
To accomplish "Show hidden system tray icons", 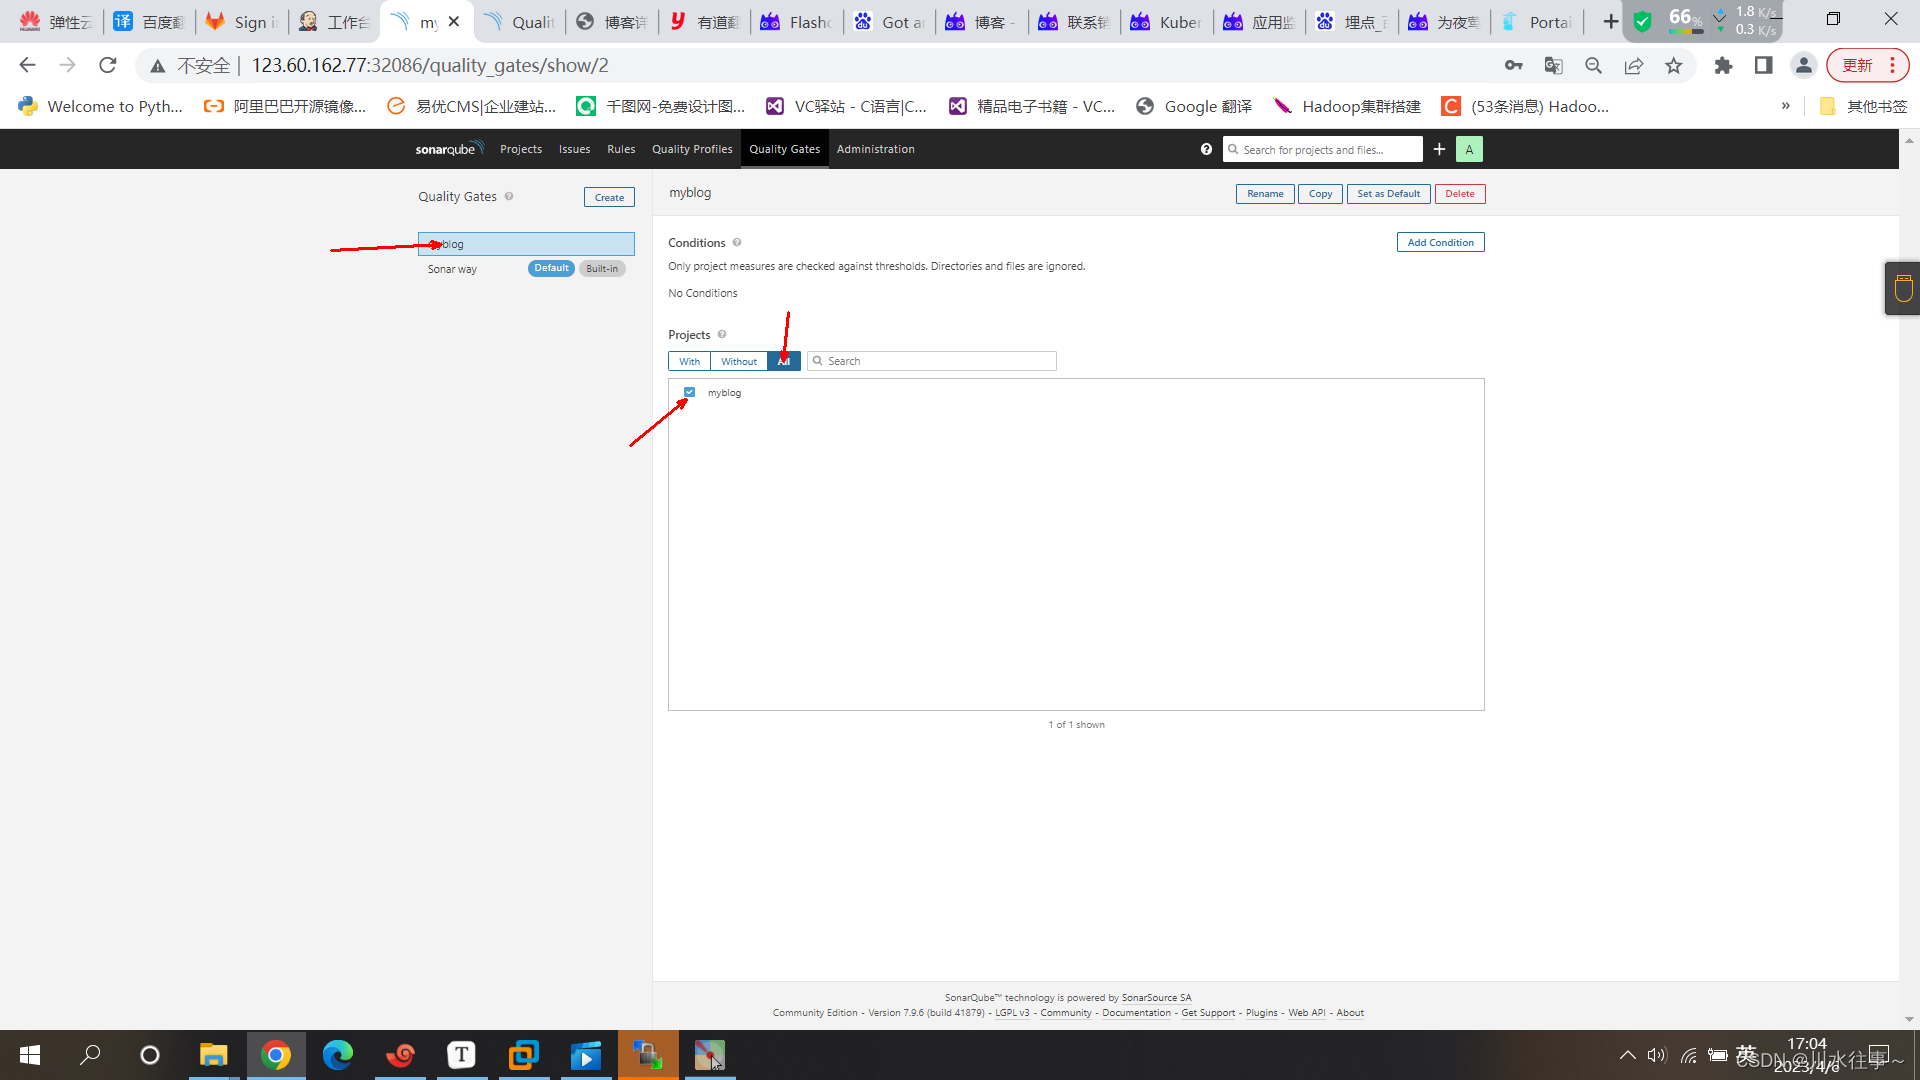I will click(x=1627, y=1055).
